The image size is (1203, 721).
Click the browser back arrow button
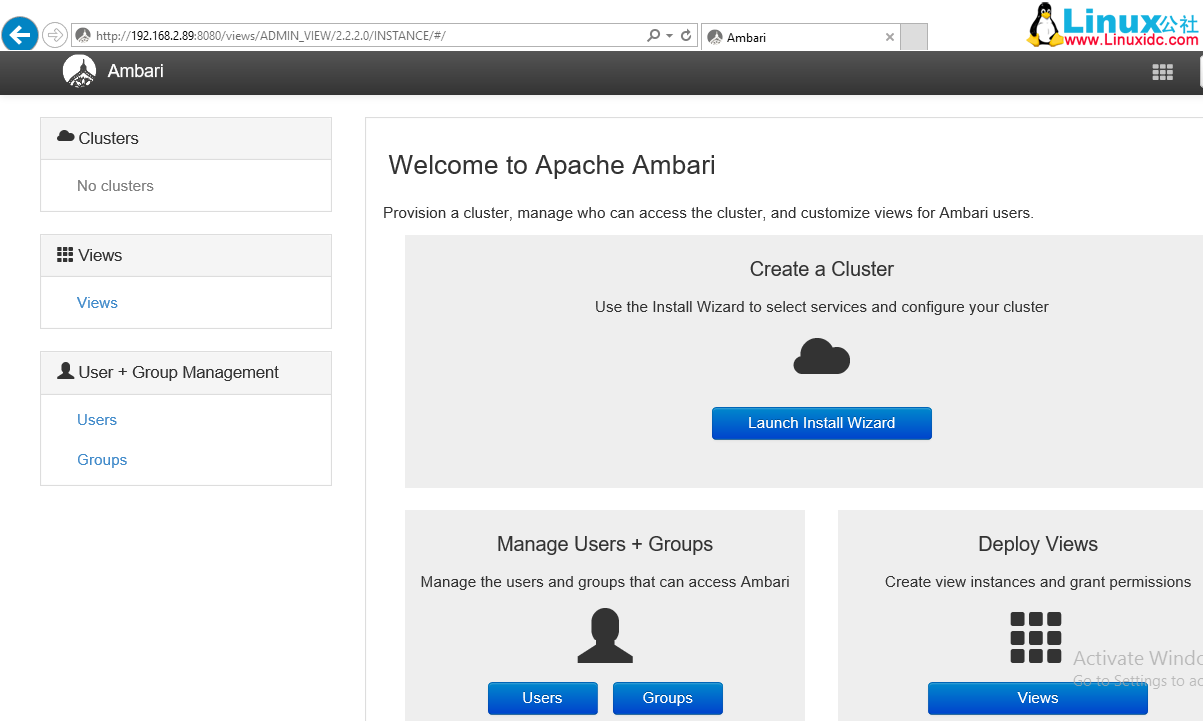(x=20, y=35)
